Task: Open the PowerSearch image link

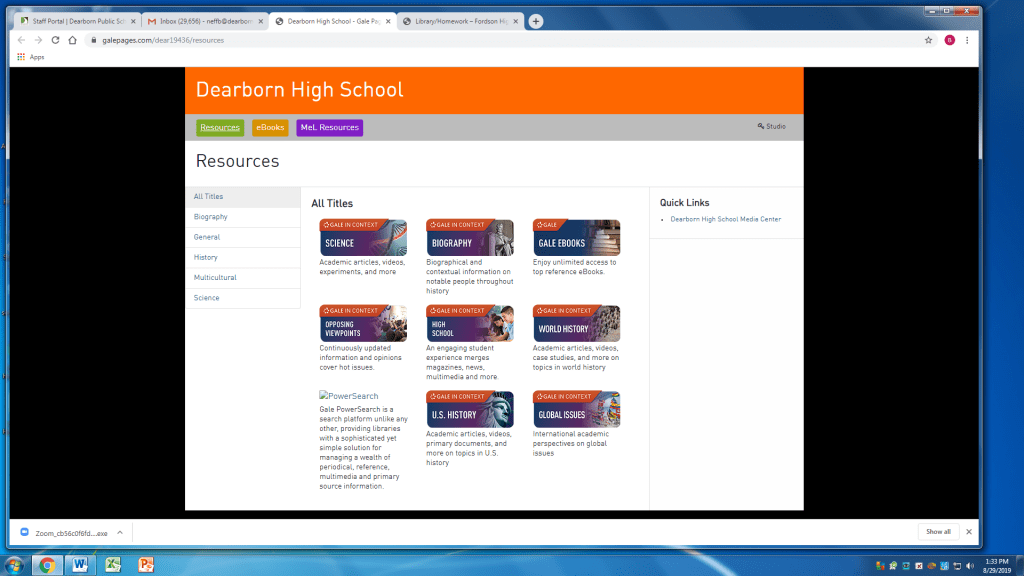Action: coord(349,396)
